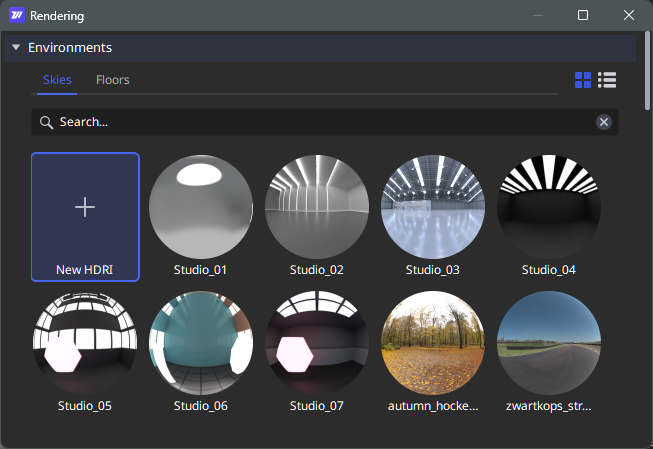Switch to list view layout

(607, 80)
